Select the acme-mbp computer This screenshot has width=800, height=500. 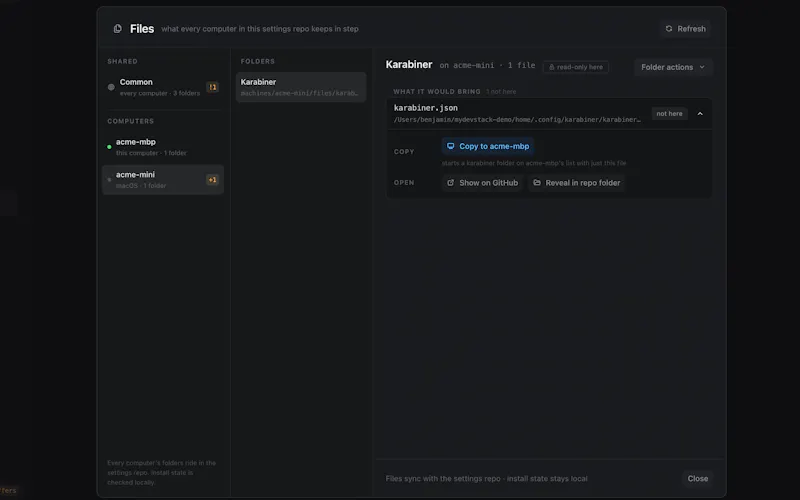[163, 147]
